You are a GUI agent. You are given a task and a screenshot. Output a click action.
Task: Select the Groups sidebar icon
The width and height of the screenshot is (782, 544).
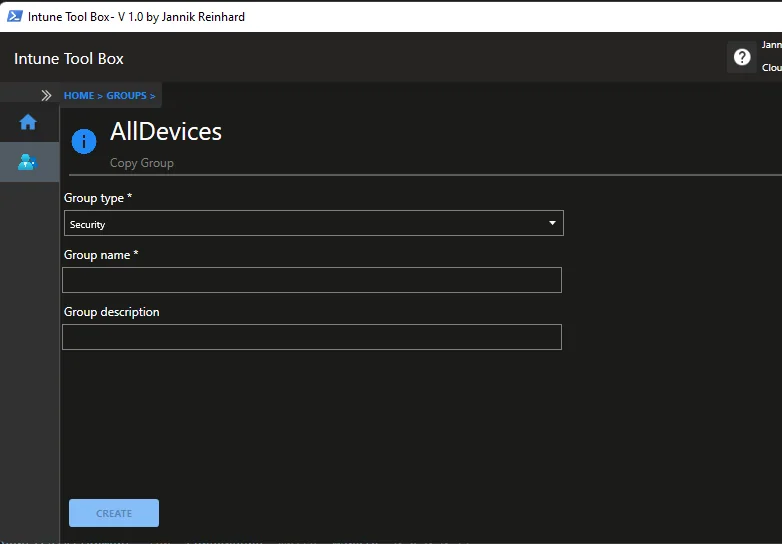click(27, 162)
